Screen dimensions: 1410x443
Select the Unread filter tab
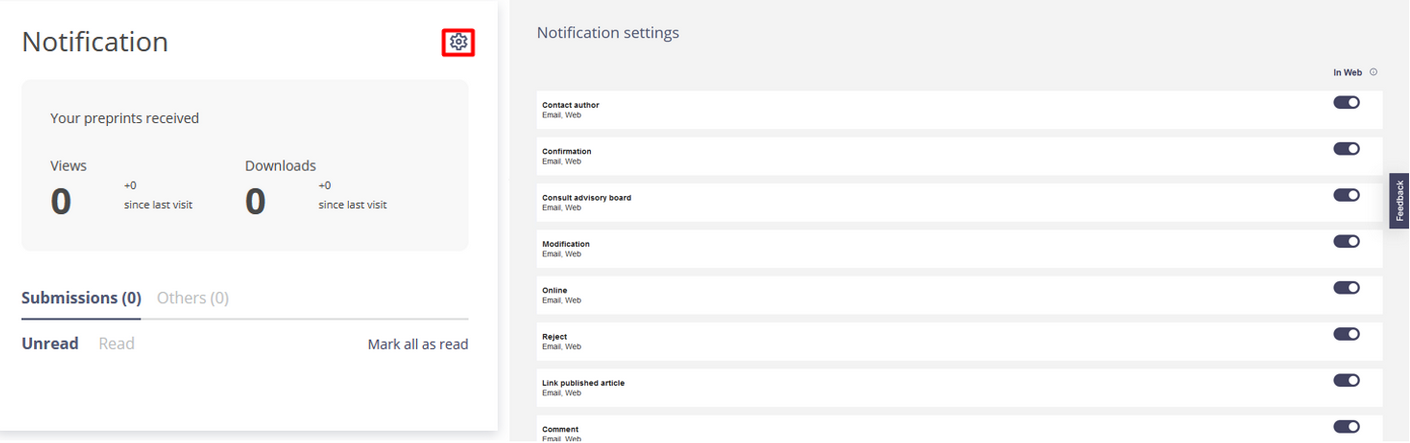tap(50, 344)
